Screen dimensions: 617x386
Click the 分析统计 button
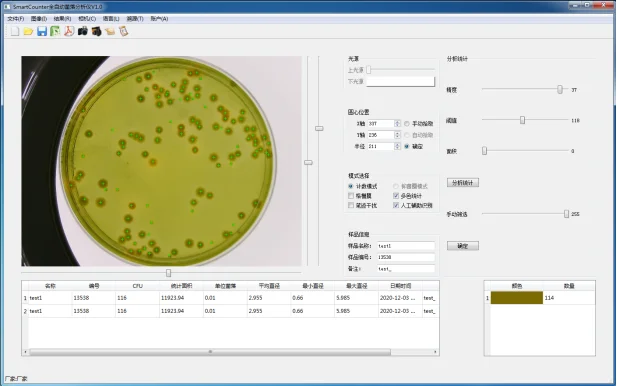click(463, 183)
